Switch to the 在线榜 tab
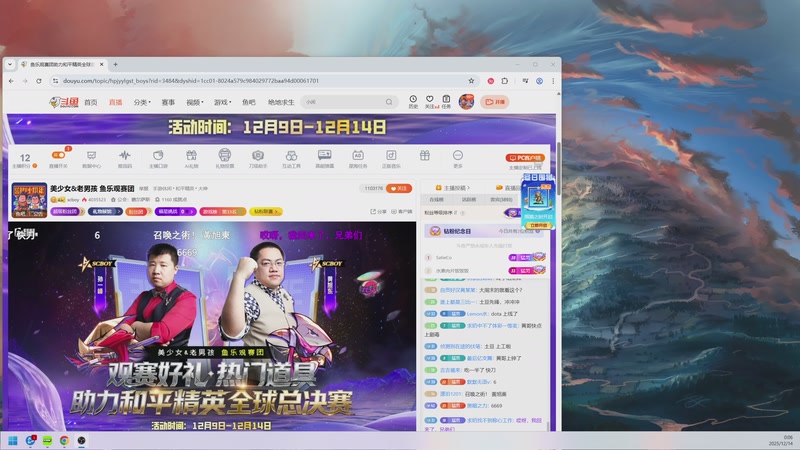The height and width of the screenshot is (450, 800). coord(436,199)
